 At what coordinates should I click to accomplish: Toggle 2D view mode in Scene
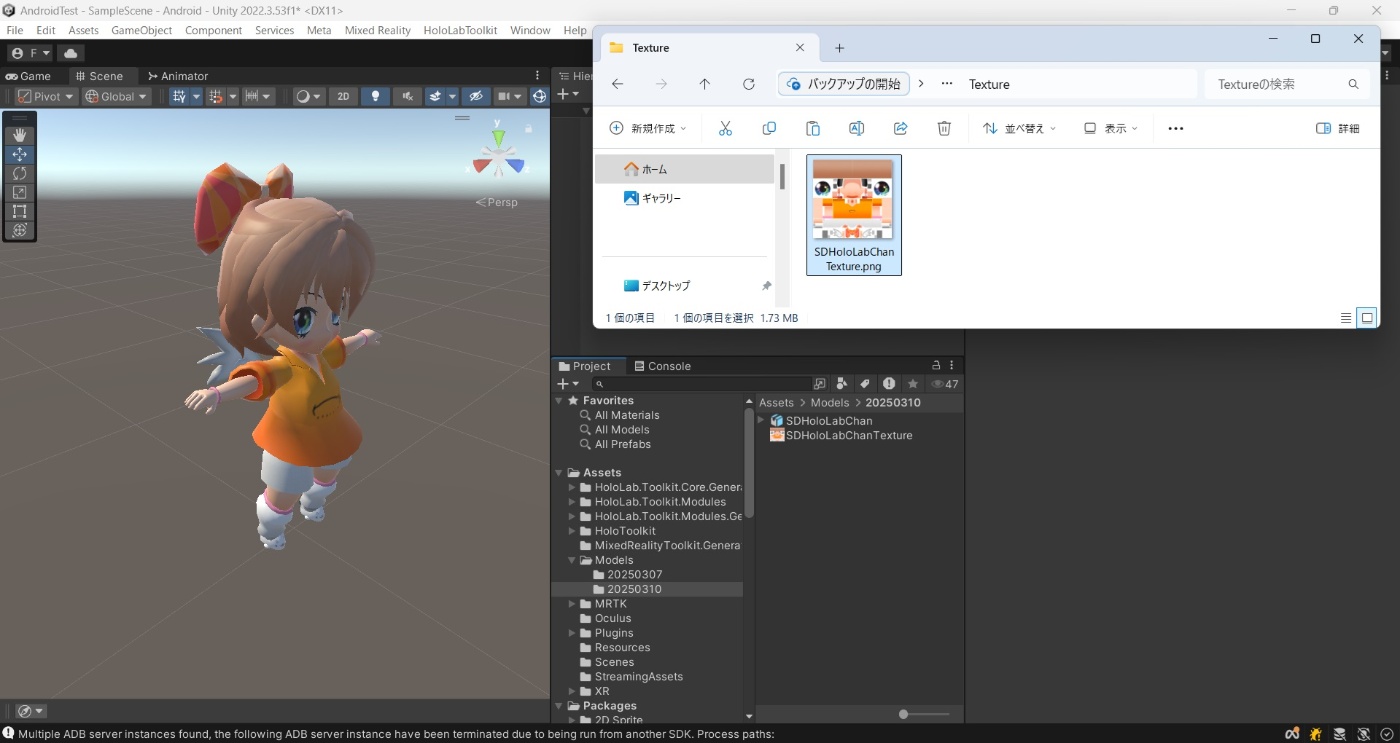(343, 96)
